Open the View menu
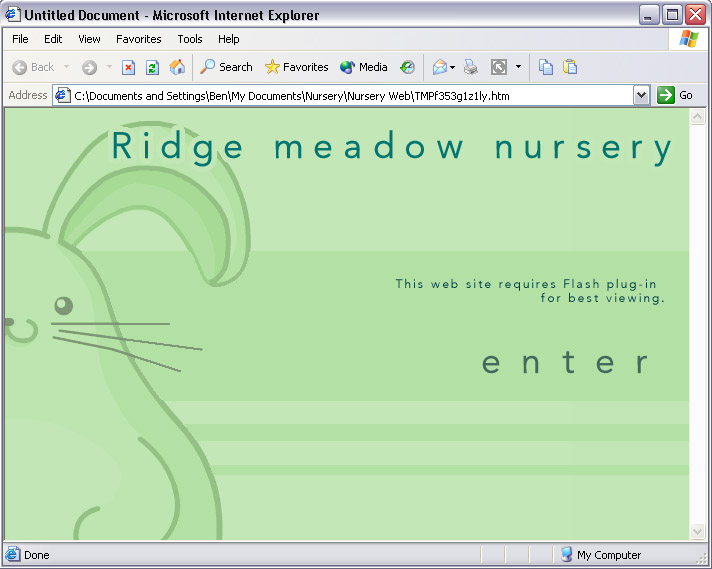Viewport: 712px width, 569px height. [x=89, y=39]
